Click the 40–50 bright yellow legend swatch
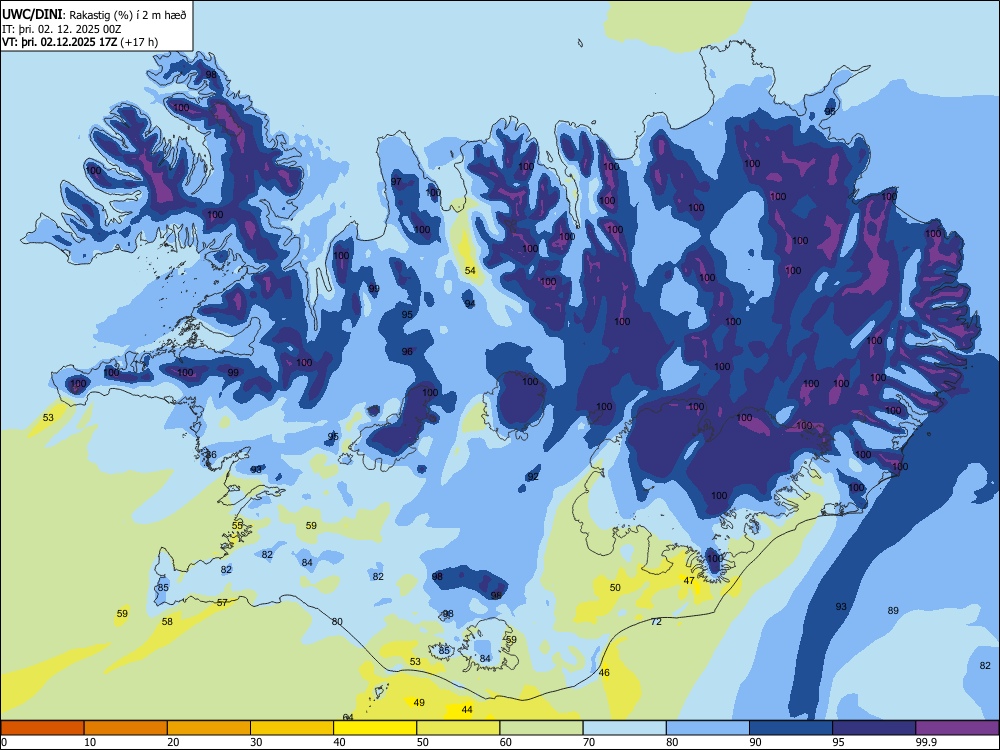 coord(375,728)
